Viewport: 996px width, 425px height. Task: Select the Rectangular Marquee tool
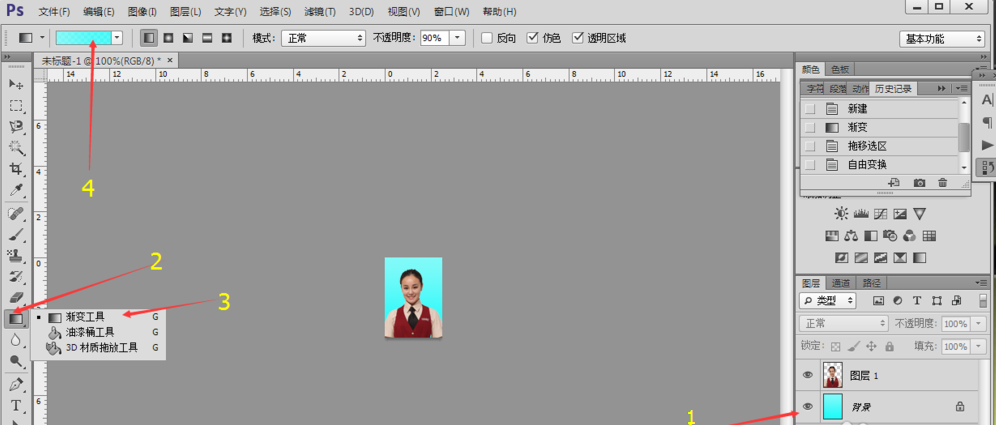coord(16,105)
